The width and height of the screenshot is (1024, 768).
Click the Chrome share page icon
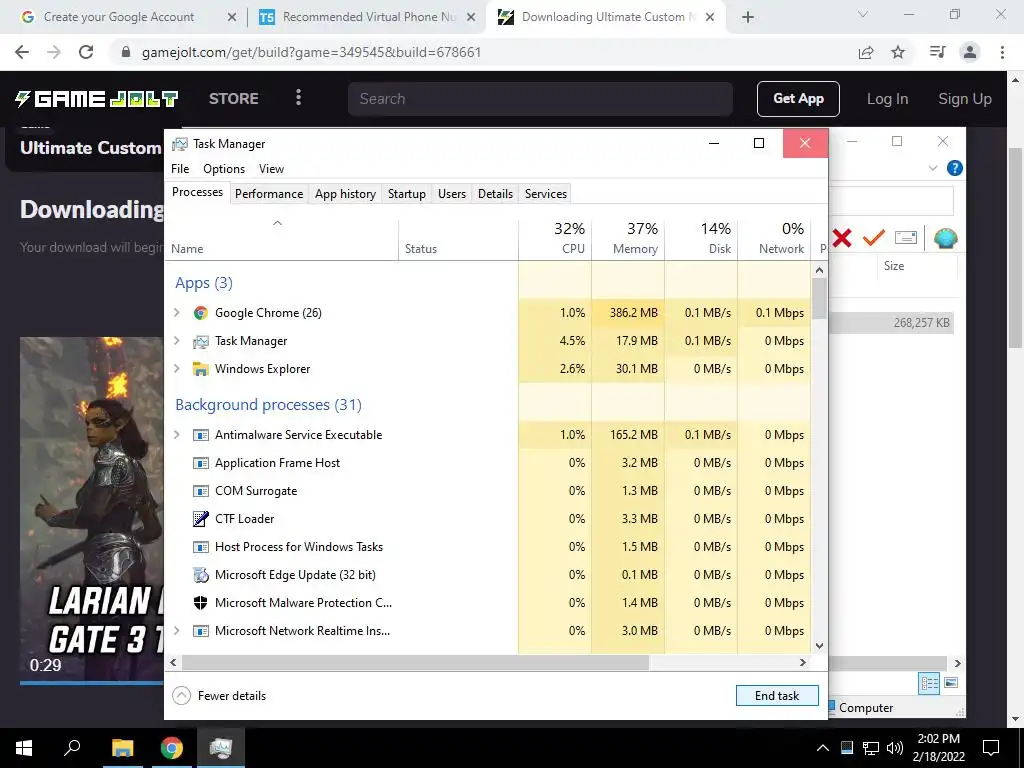pyautogui.click(x=866, y=52)
